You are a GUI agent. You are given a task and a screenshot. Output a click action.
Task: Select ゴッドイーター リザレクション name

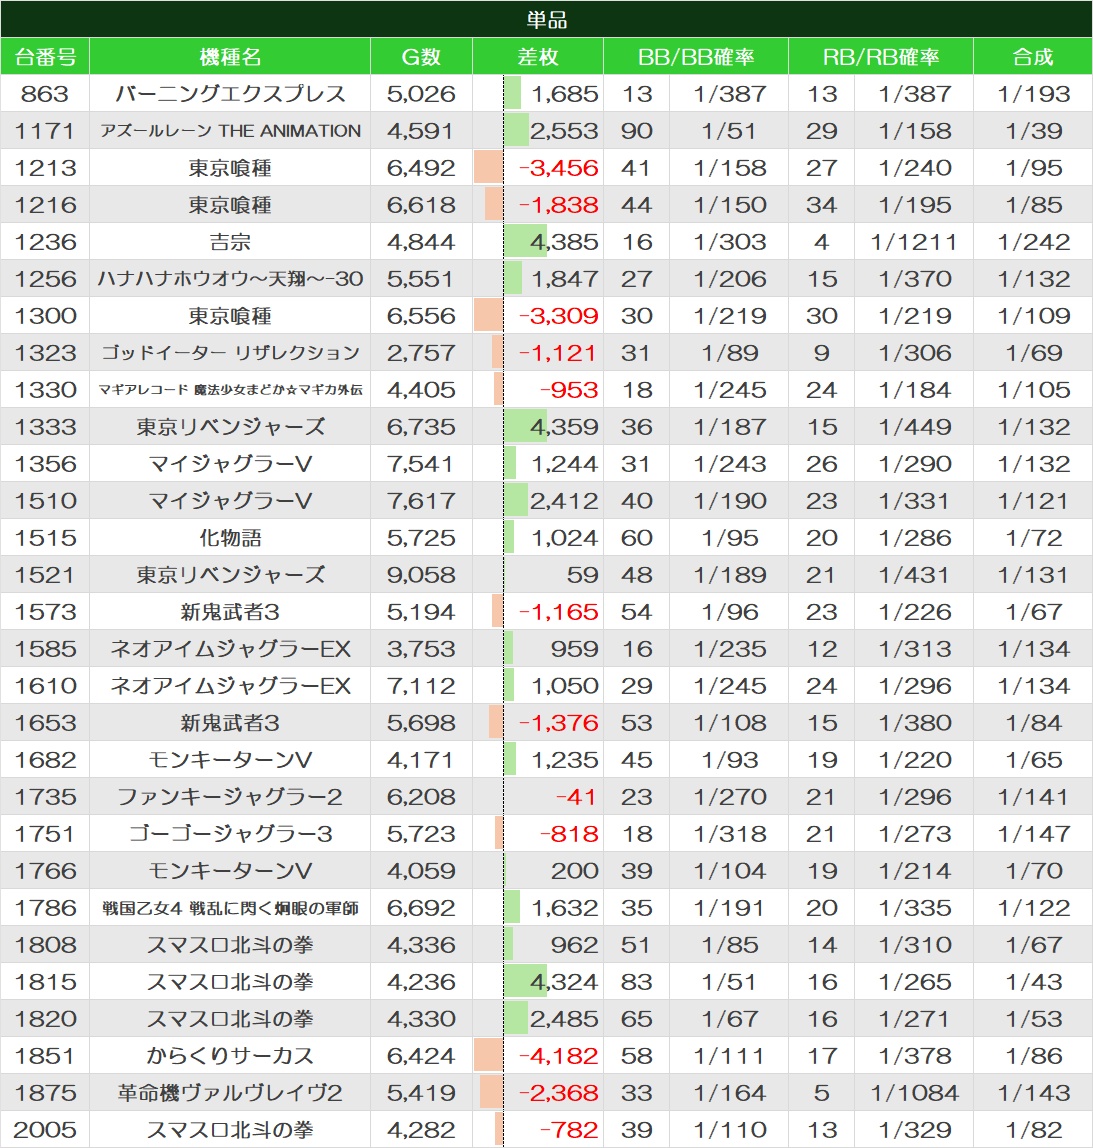tap(230, 353)
